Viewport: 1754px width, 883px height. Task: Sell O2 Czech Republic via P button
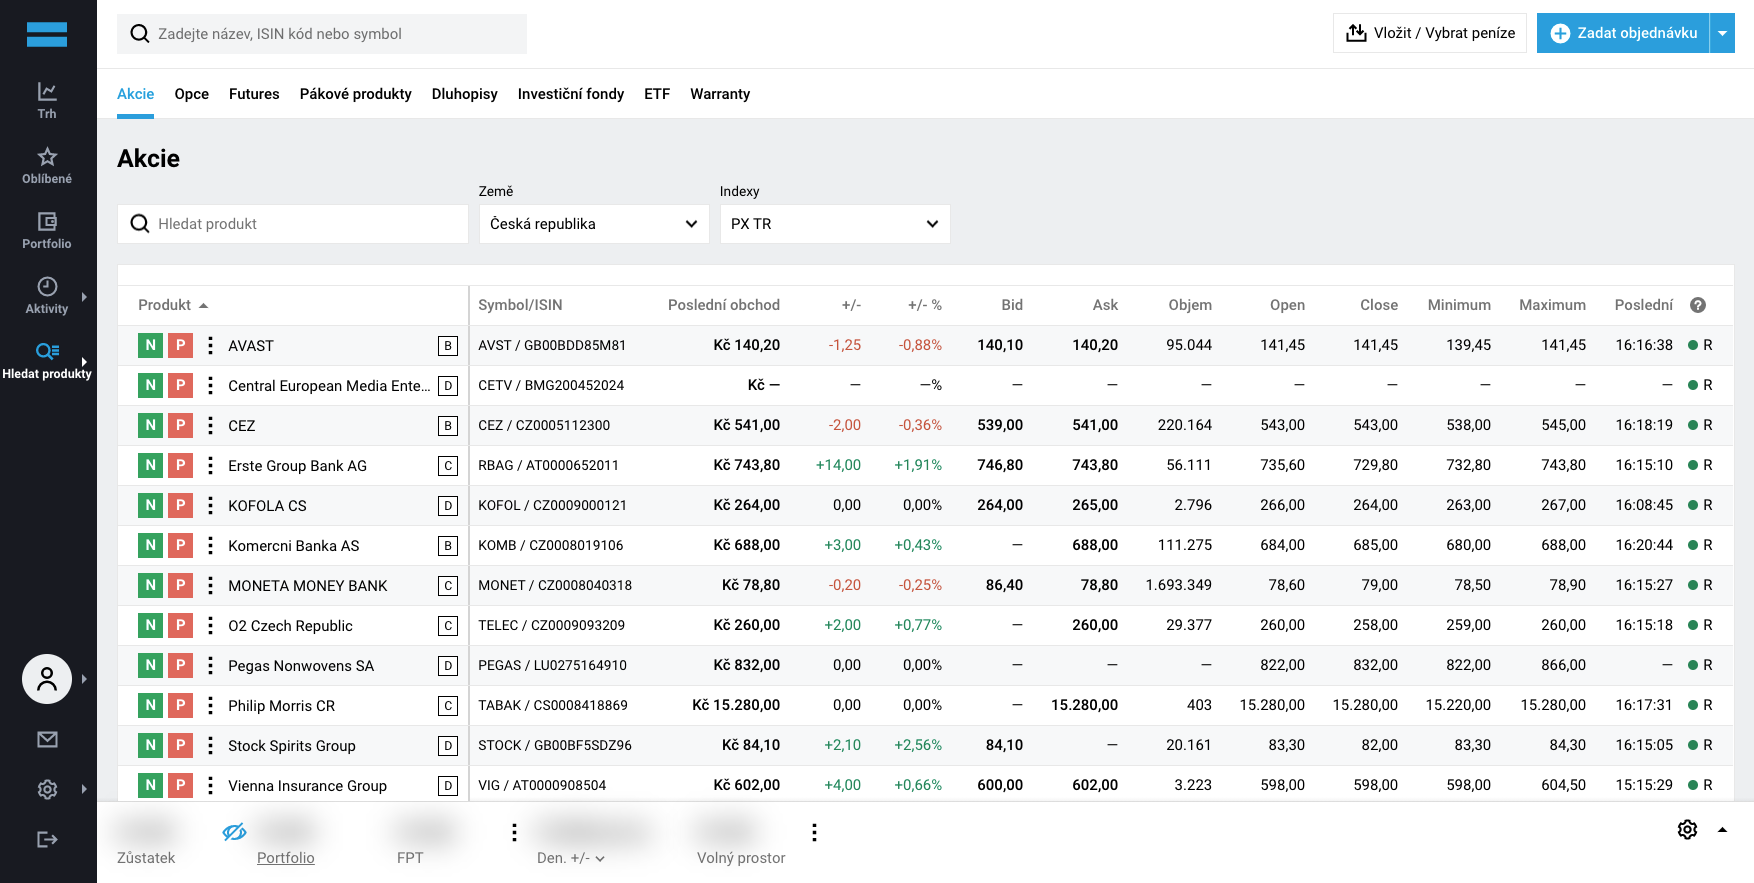pos(180,625)
